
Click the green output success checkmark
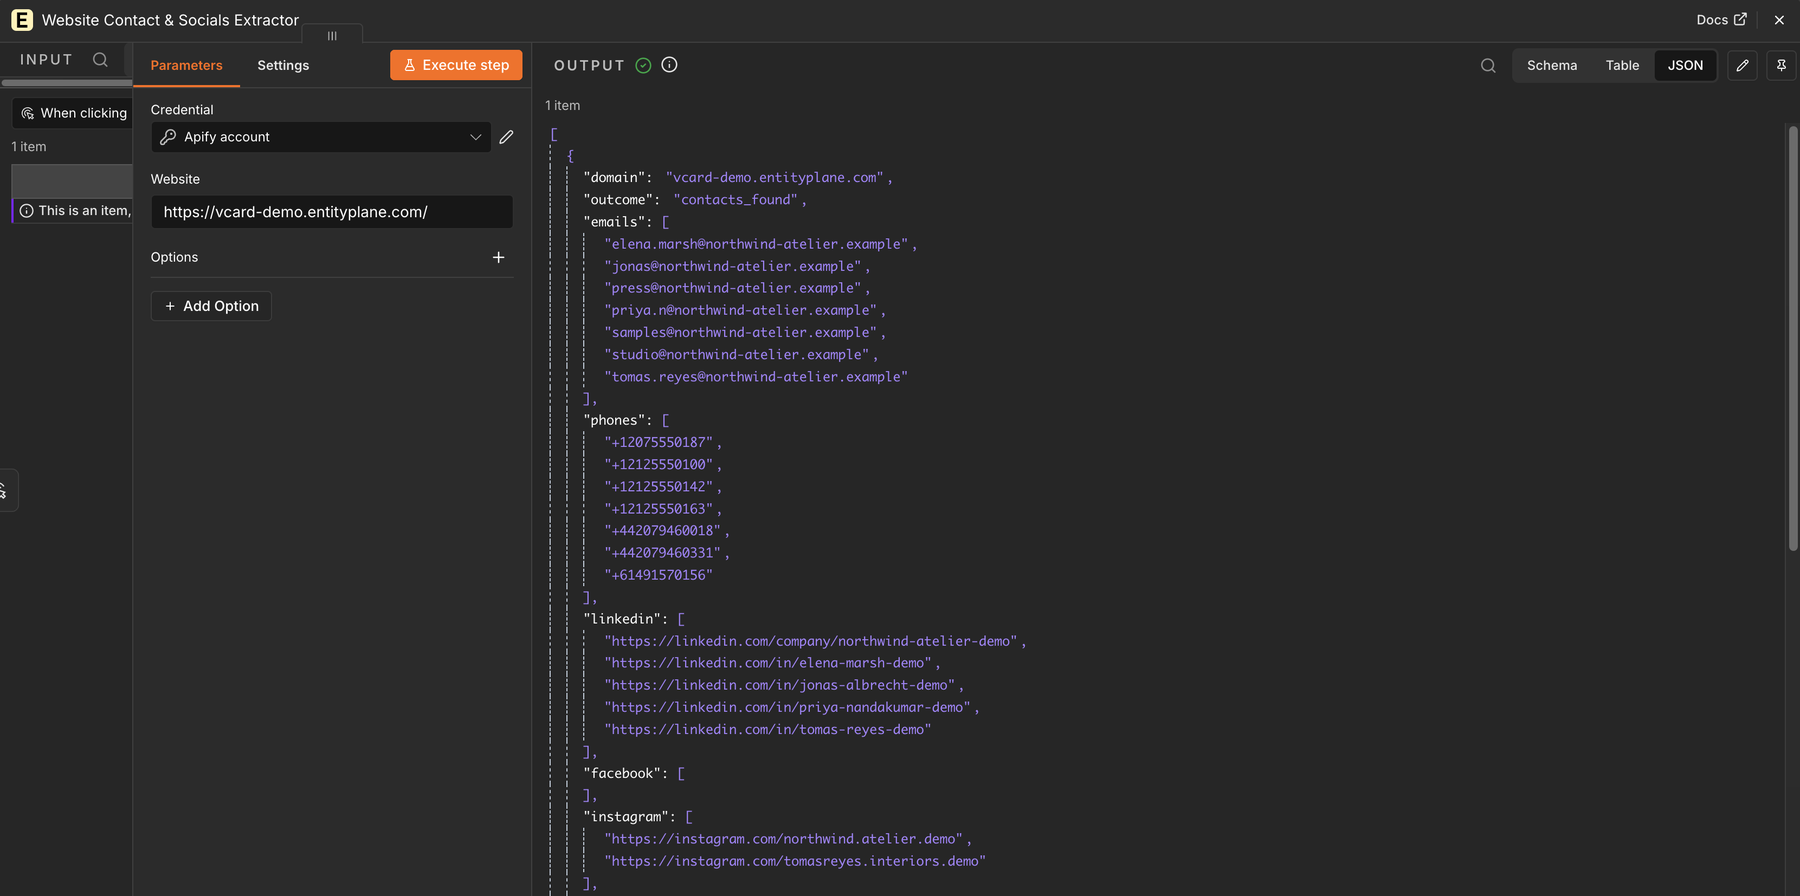tap(643, 66)
